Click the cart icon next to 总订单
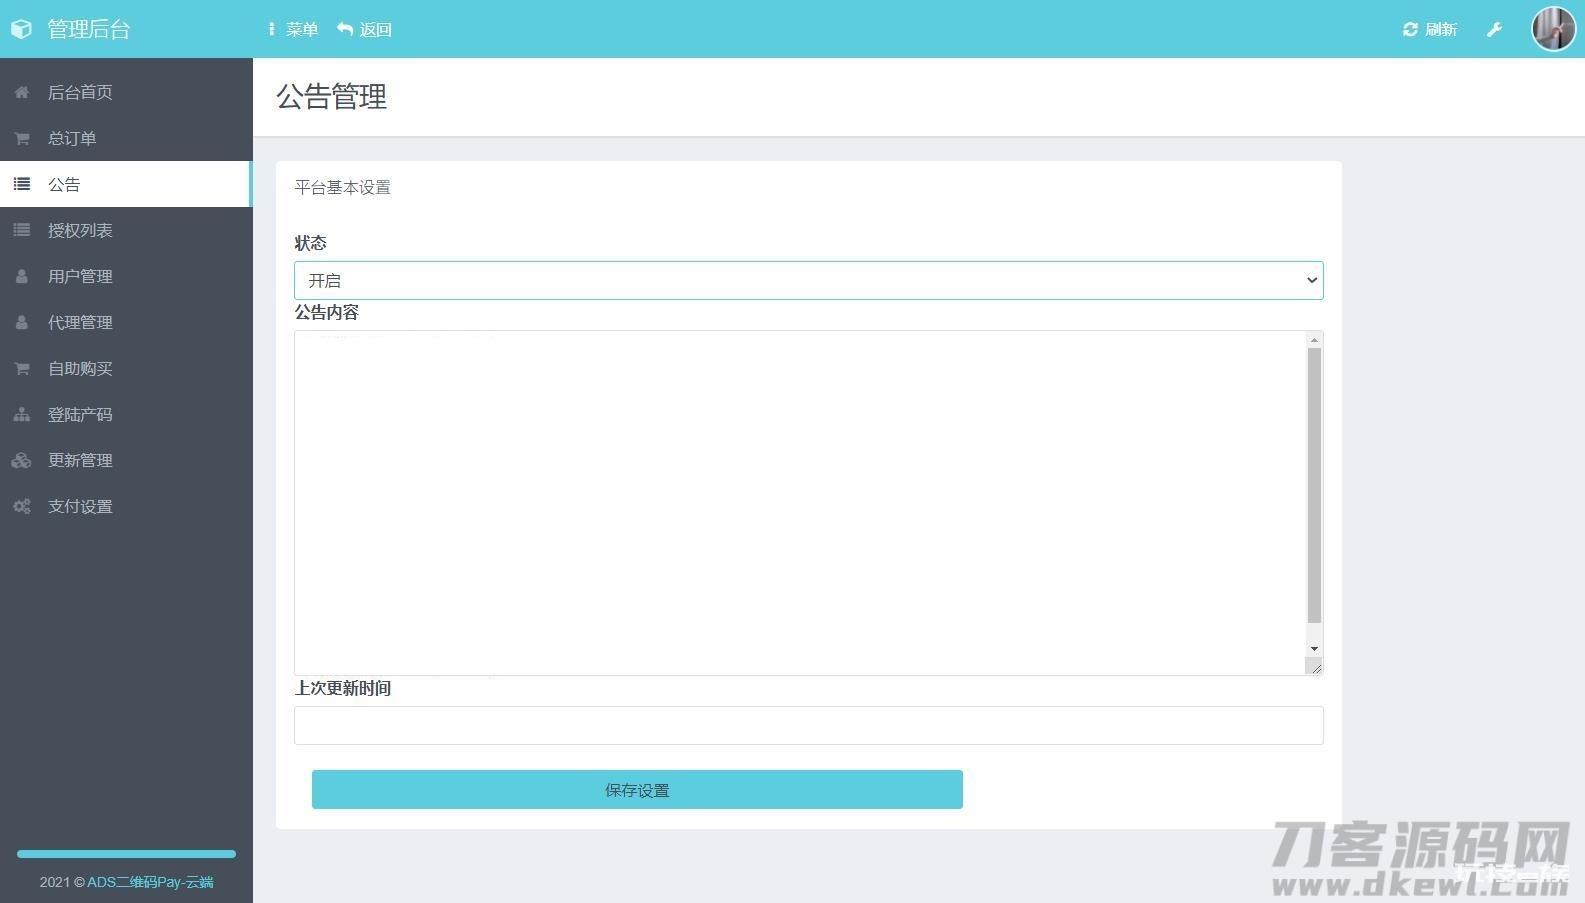1585x903 pixels. pos(21,138)
